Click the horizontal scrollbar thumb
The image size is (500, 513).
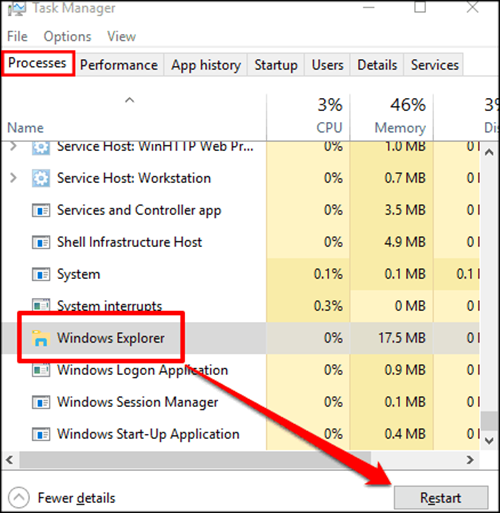[x=195, y=460]
